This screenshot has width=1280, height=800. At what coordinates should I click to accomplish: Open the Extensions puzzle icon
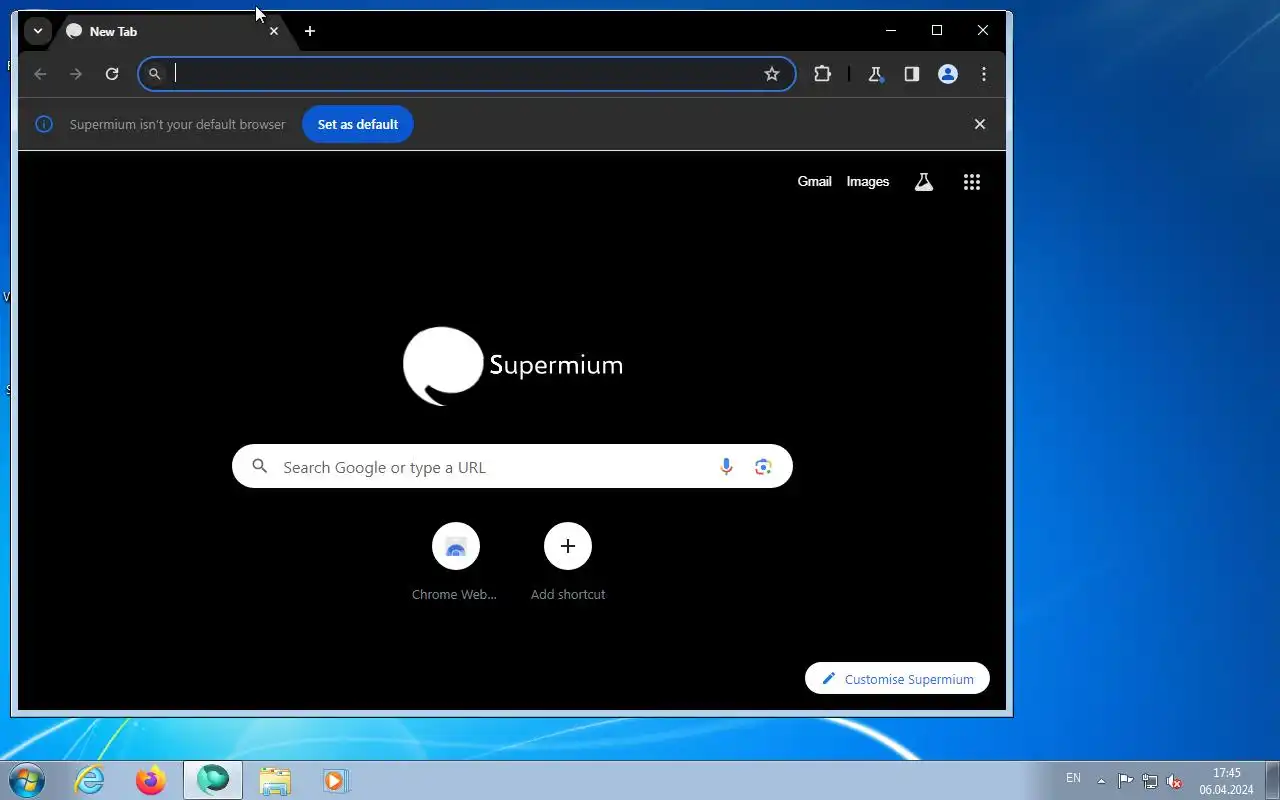pyautogui.click(x=823, y=74)
